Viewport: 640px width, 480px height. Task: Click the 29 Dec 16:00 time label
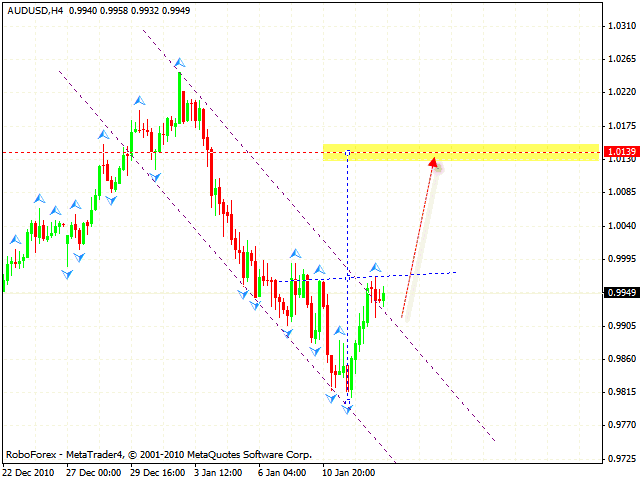coord(158,473)
